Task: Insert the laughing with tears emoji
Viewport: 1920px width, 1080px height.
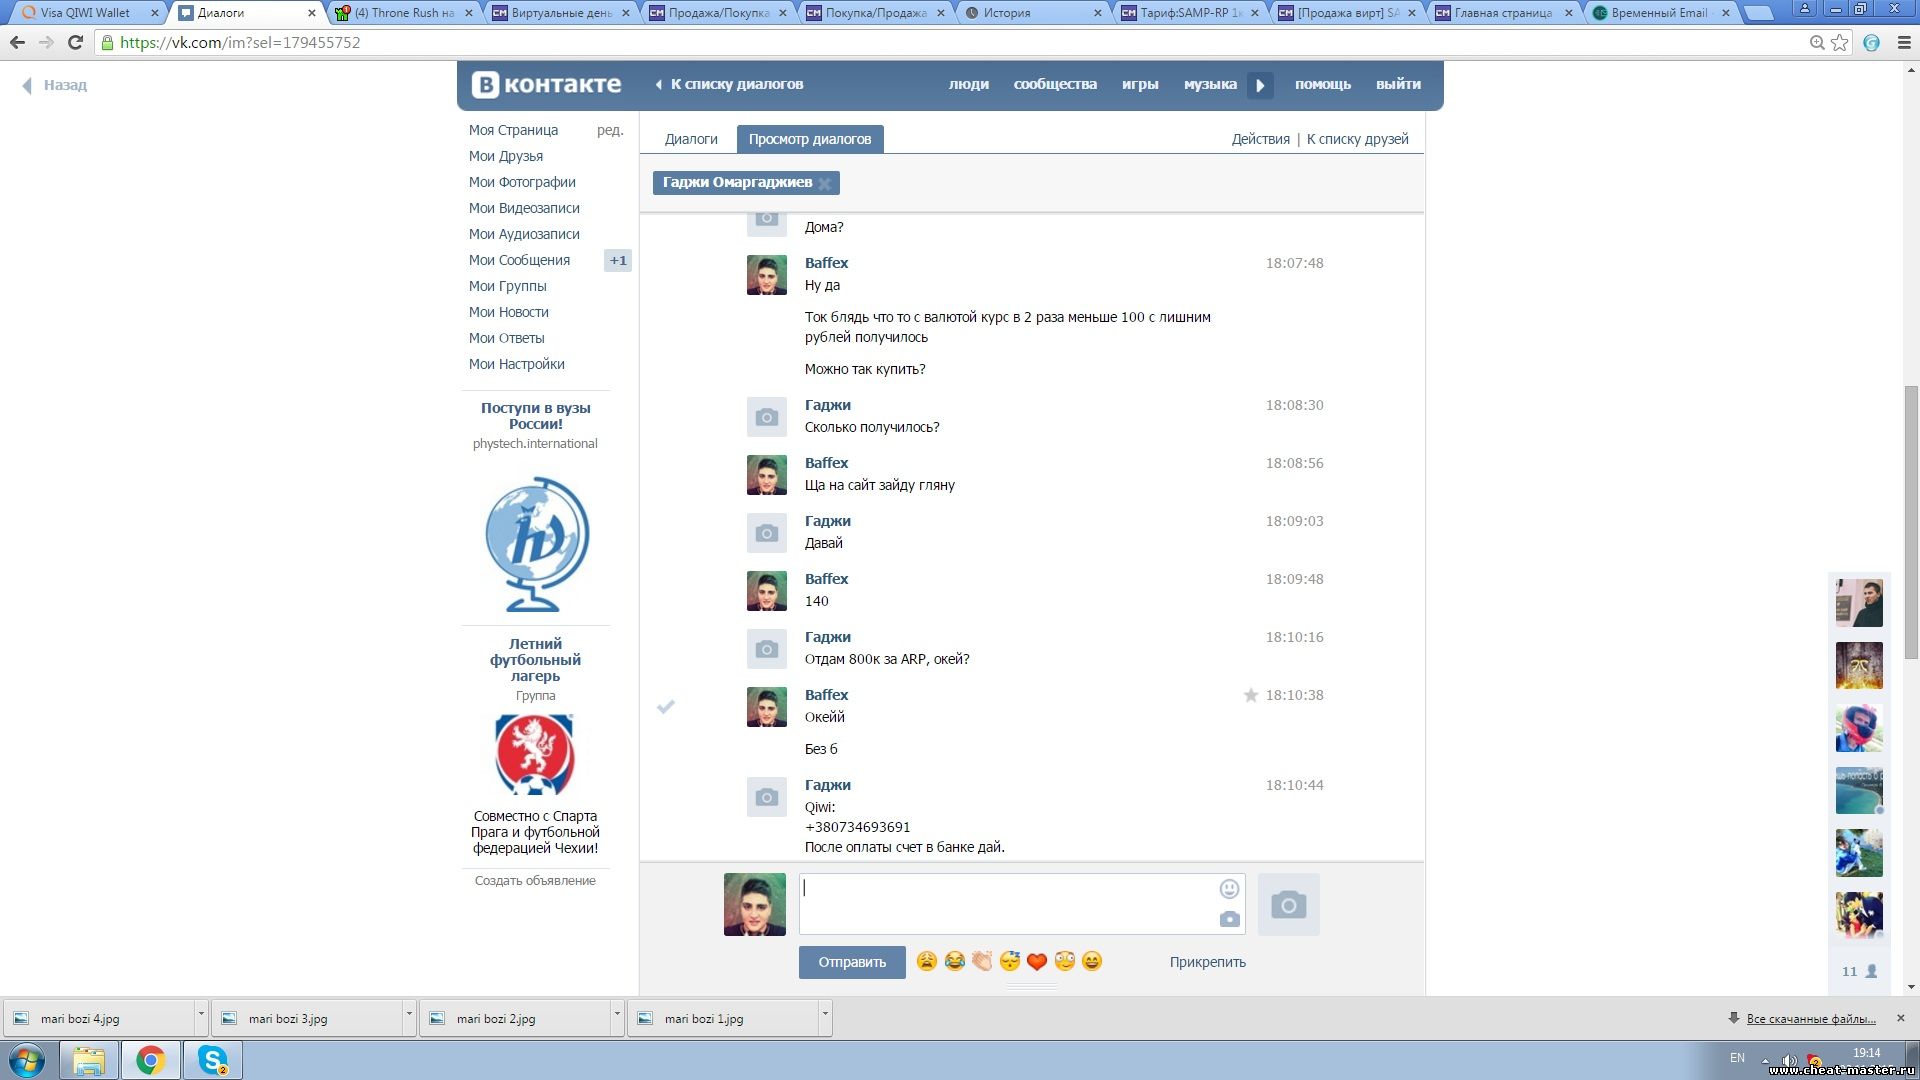Action: click(x=955, y=961)
